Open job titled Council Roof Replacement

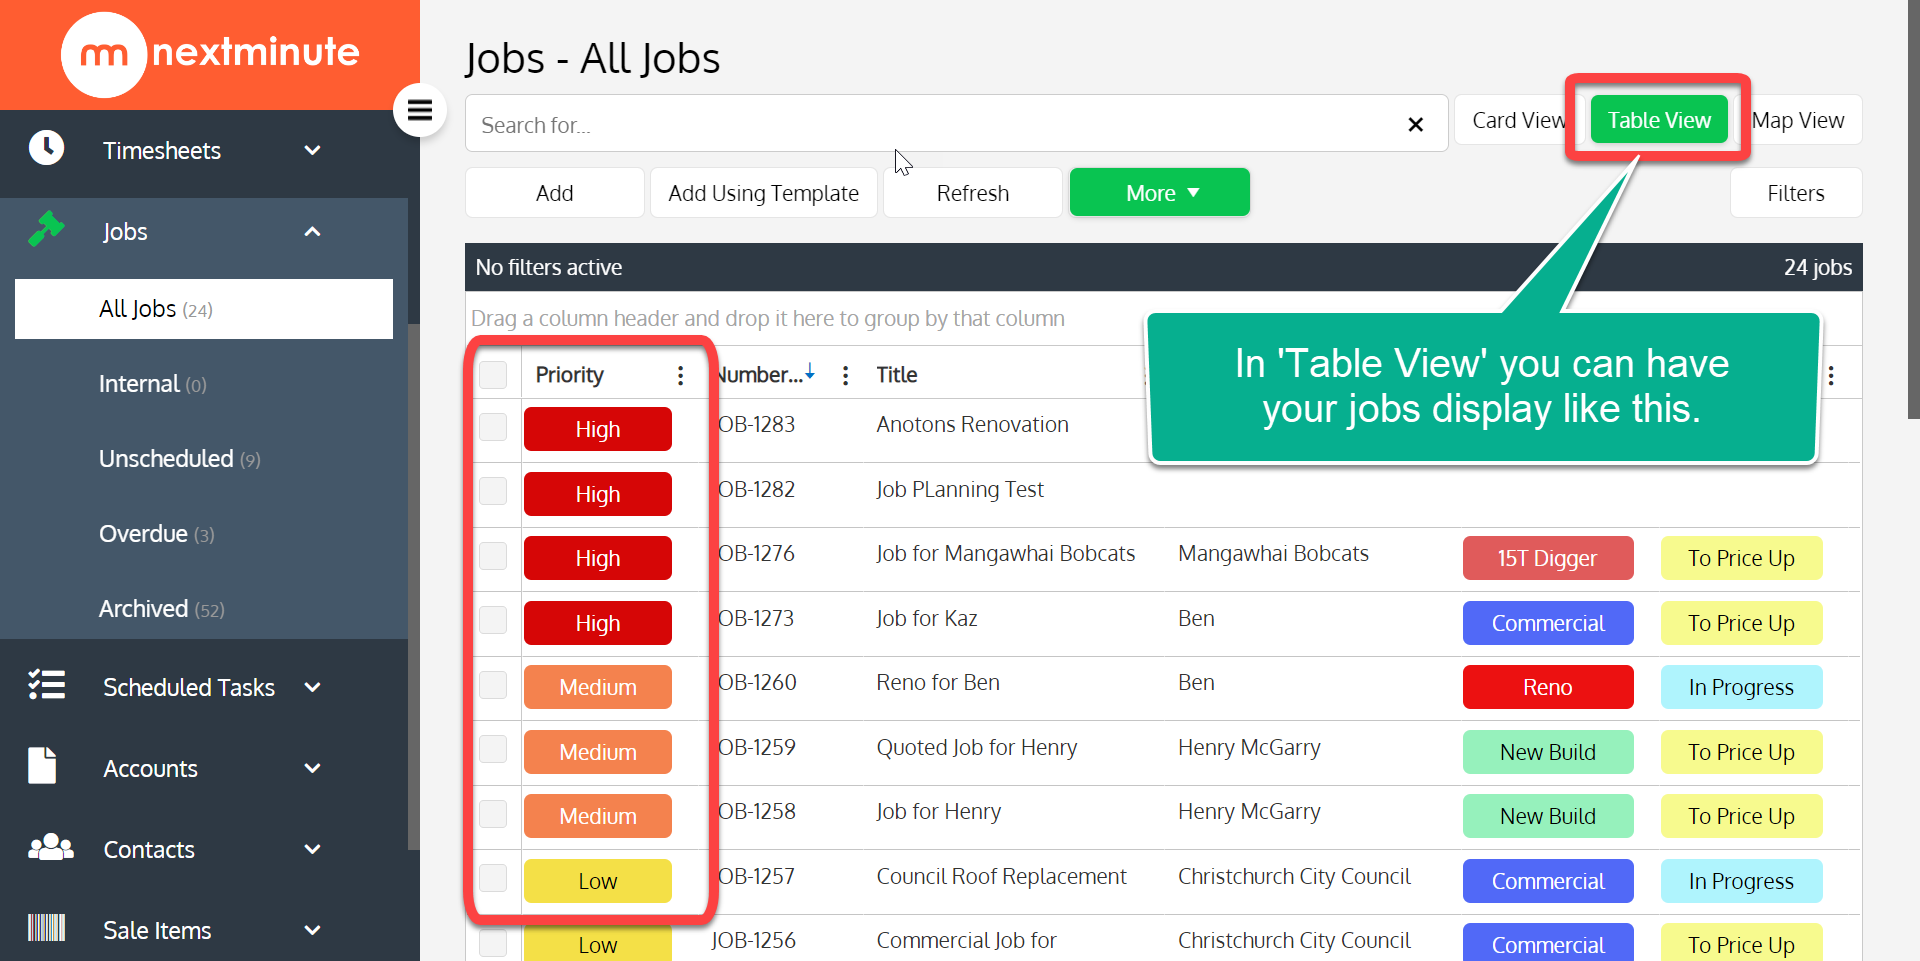(x=1001, y=876)
